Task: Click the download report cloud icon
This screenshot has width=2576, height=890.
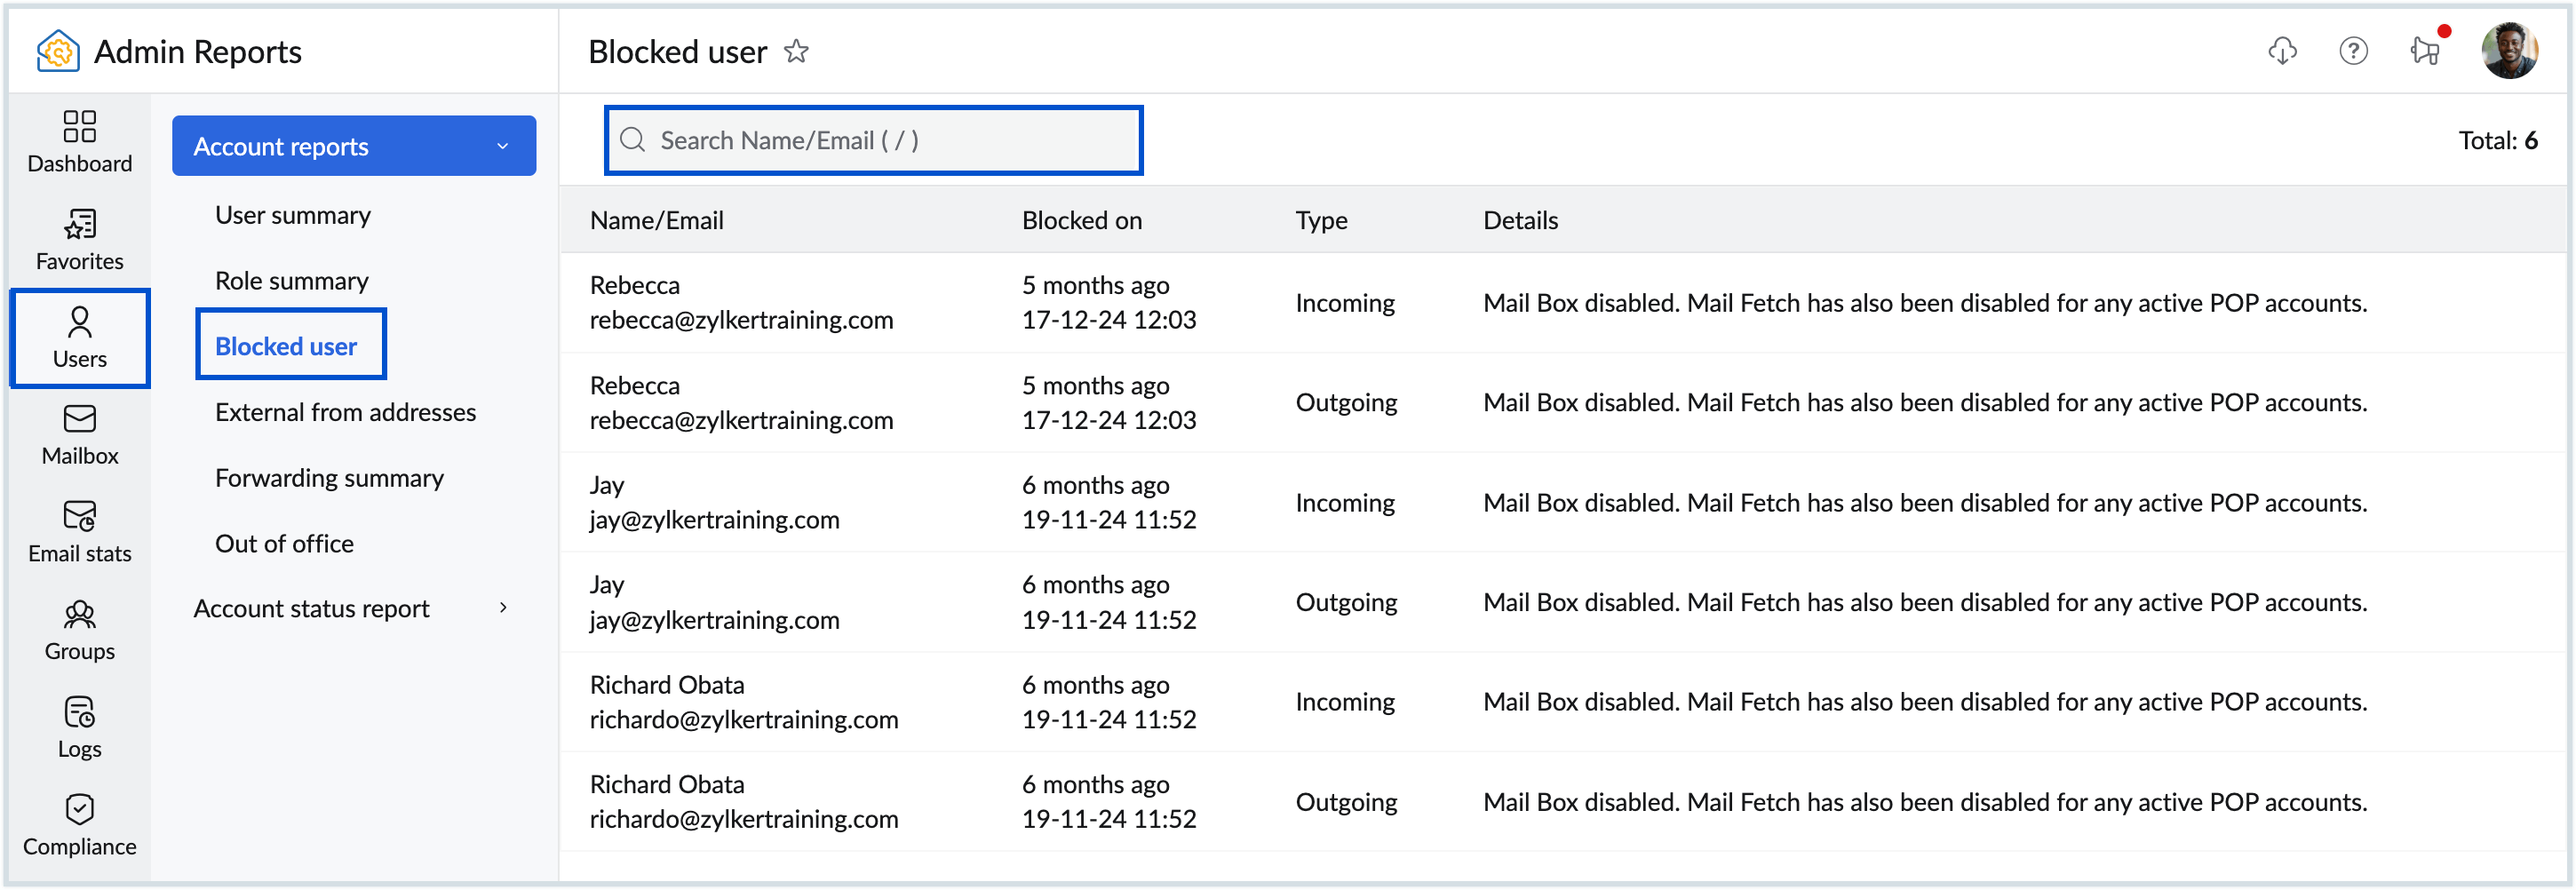Action: click(2282, 51)
